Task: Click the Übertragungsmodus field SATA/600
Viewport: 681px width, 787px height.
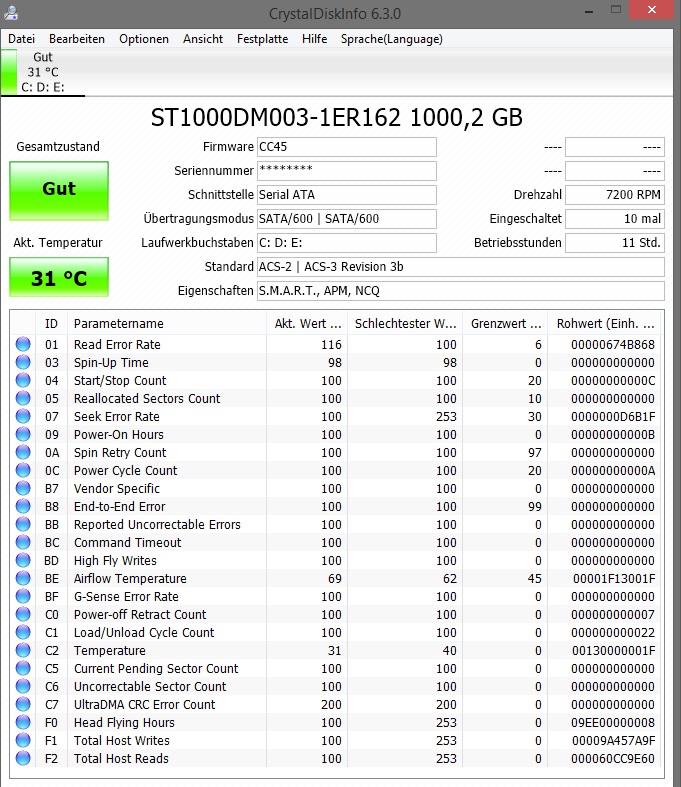Action: pyautogui.click(x=347, y=219)
